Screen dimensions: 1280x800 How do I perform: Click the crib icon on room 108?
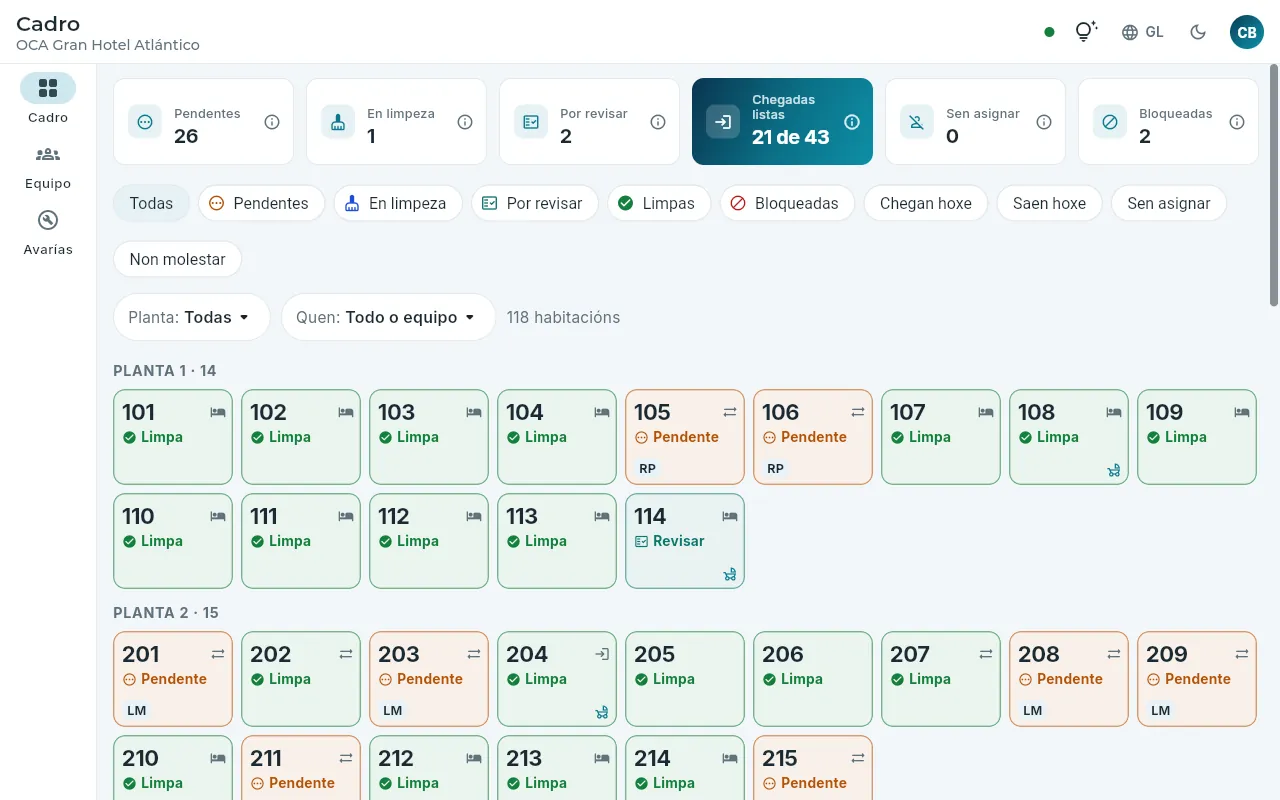tap(1114, 470)
